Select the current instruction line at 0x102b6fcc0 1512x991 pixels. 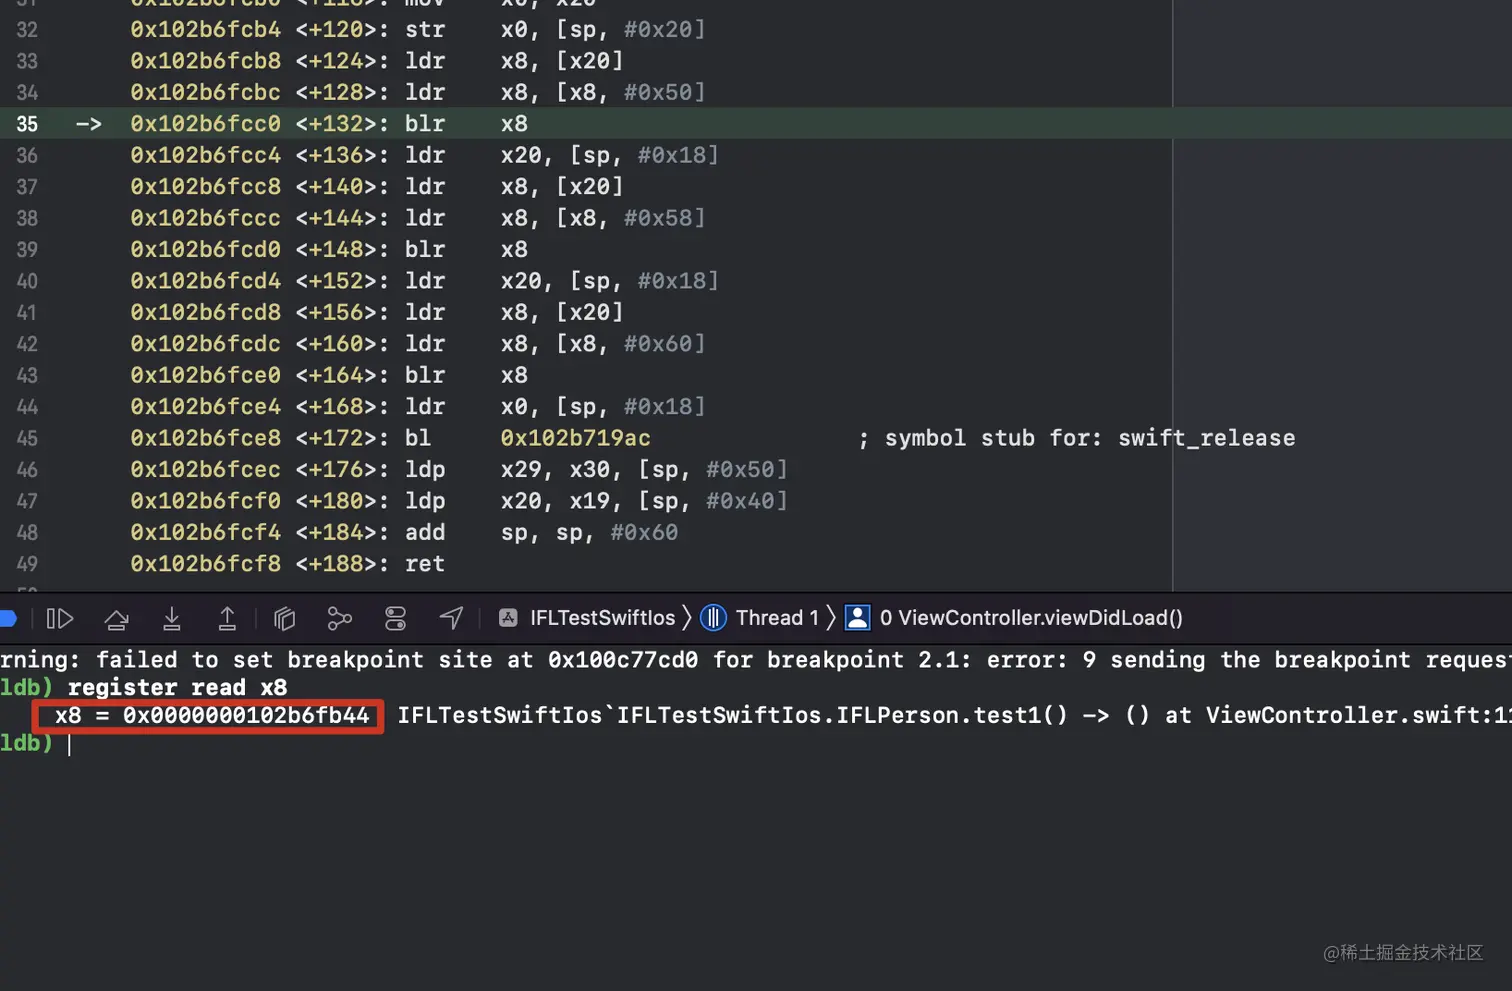pyautogui.click(x=756, y=124)
